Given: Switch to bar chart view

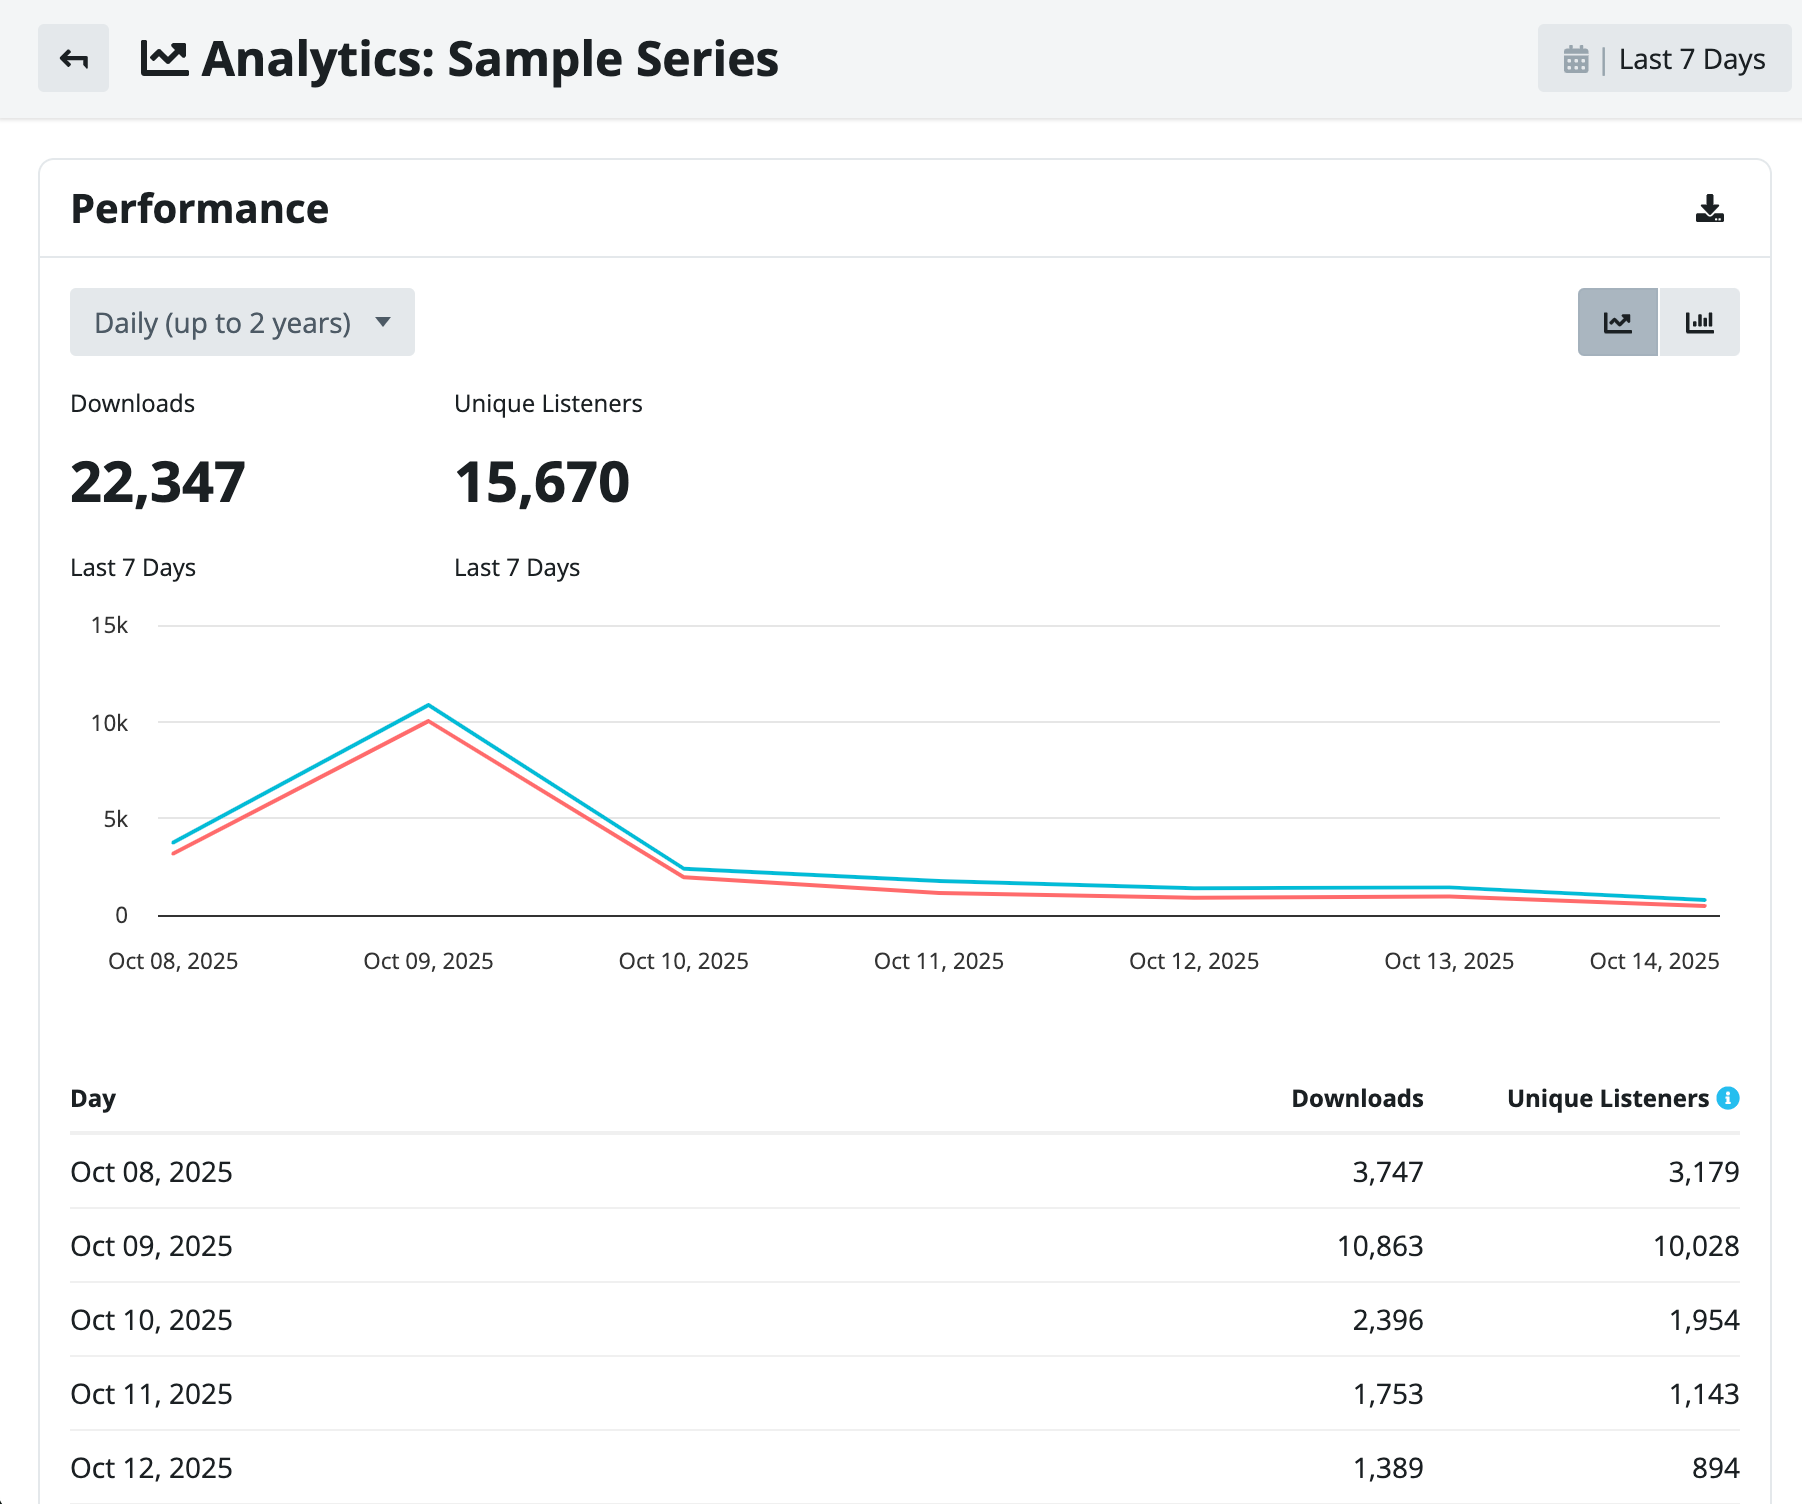Looking at the screenshot, I should 1700,322.
